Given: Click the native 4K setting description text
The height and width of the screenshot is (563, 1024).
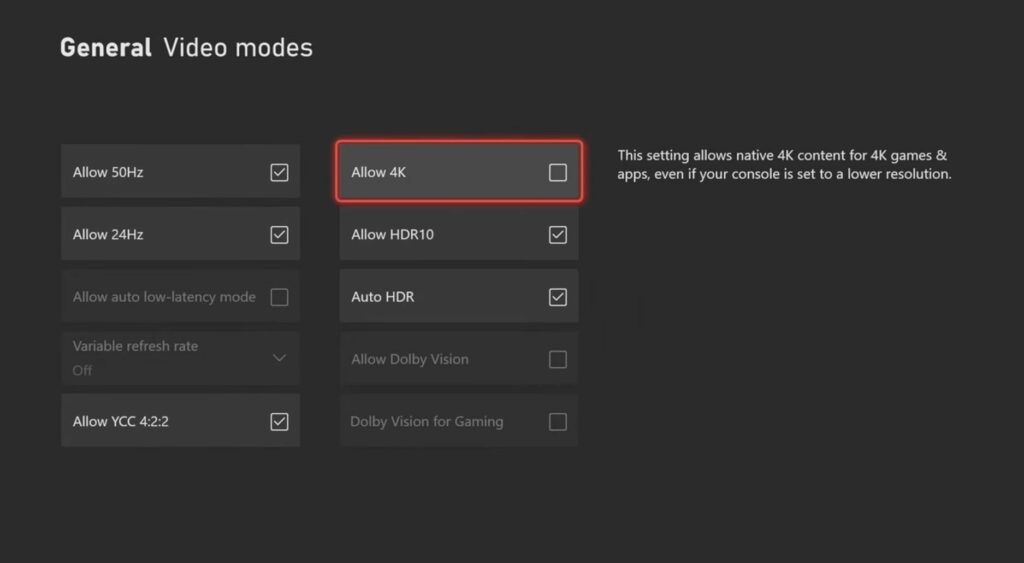Looking at the screenshot, I should tap(783, 165).
